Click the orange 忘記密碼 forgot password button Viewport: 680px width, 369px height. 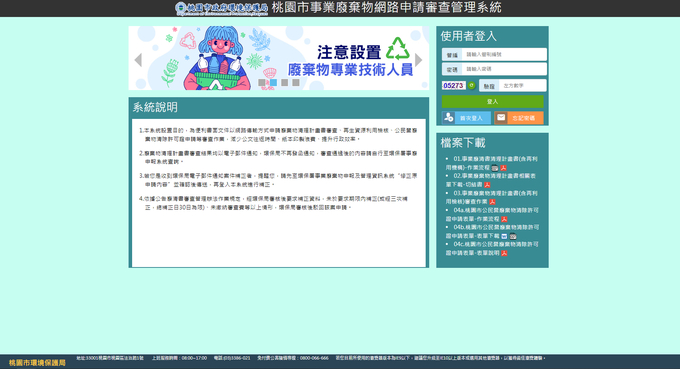[519, 118]
